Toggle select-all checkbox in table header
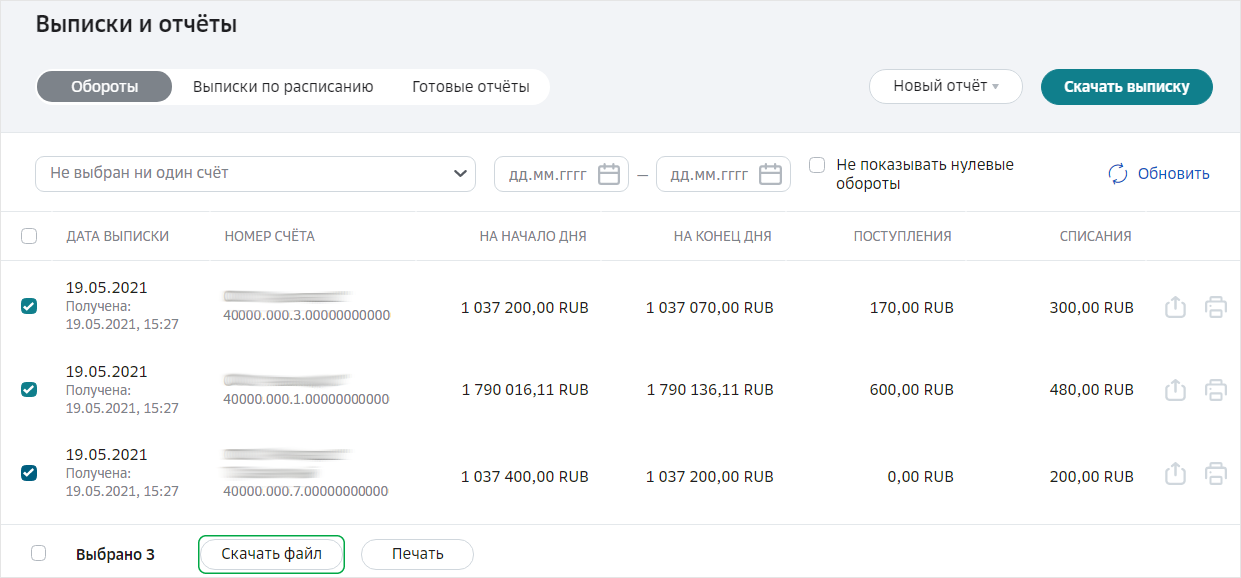 (x=29, y=236)
